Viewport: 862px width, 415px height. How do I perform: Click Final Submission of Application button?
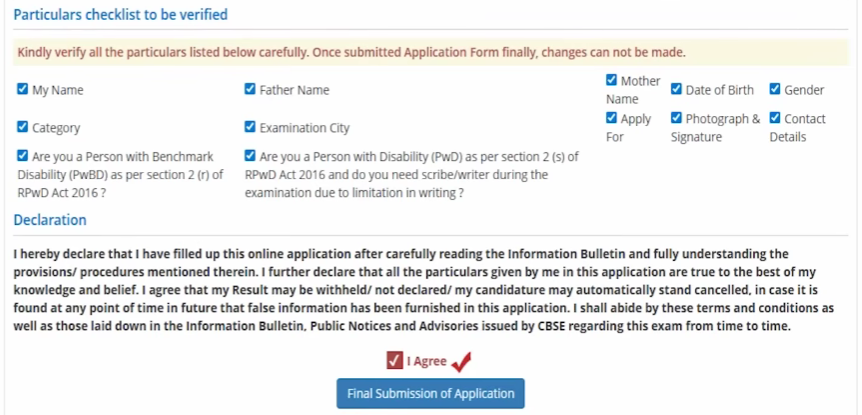(x=431, y=393)
